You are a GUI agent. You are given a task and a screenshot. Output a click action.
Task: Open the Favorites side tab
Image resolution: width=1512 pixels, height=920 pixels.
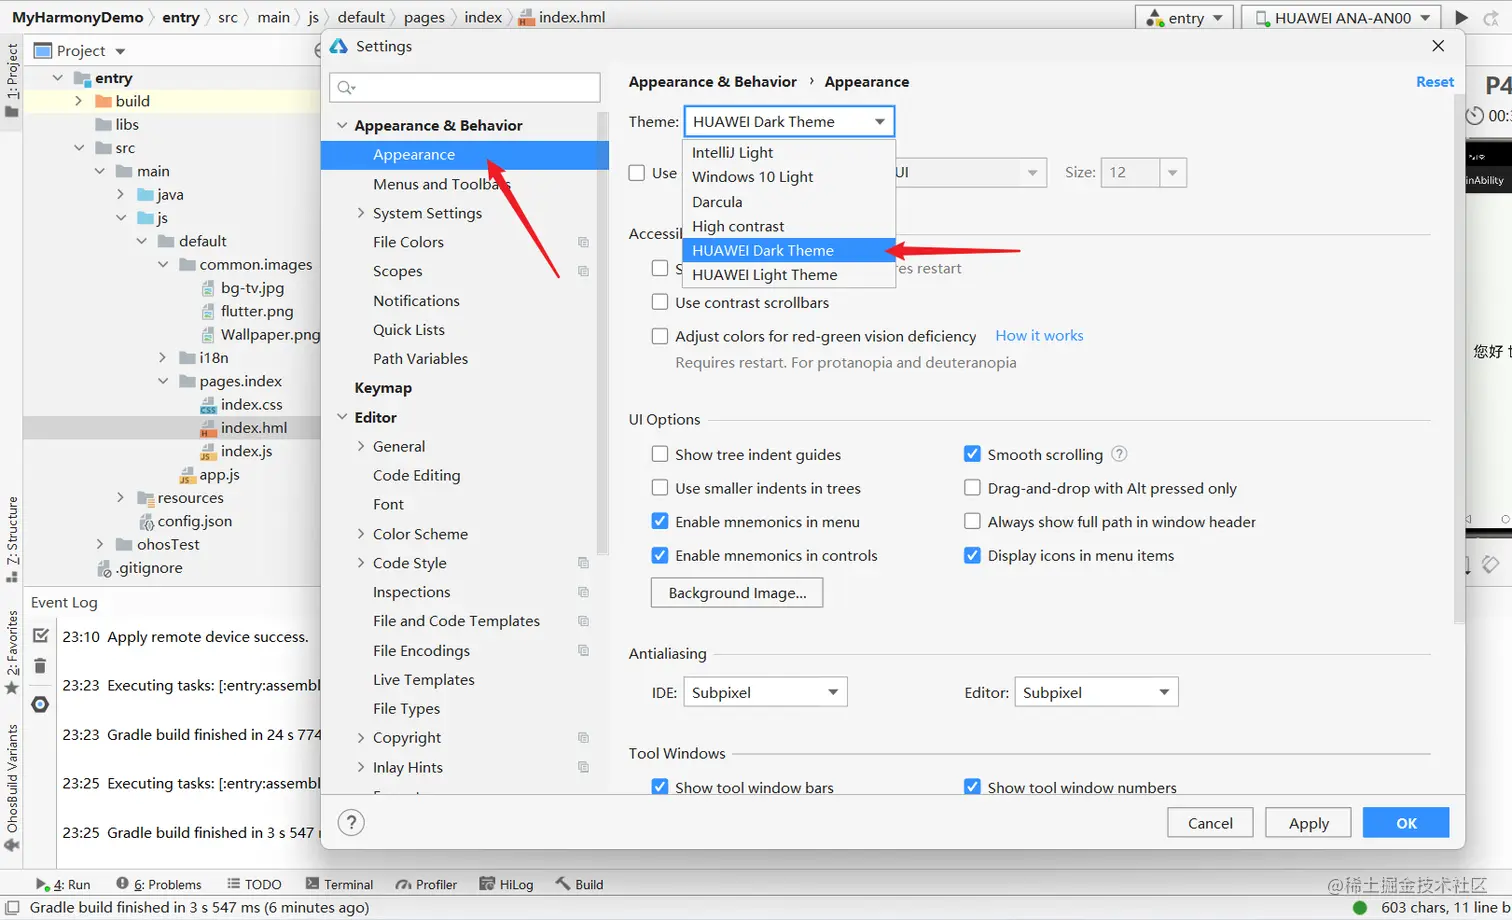point(11,652)
